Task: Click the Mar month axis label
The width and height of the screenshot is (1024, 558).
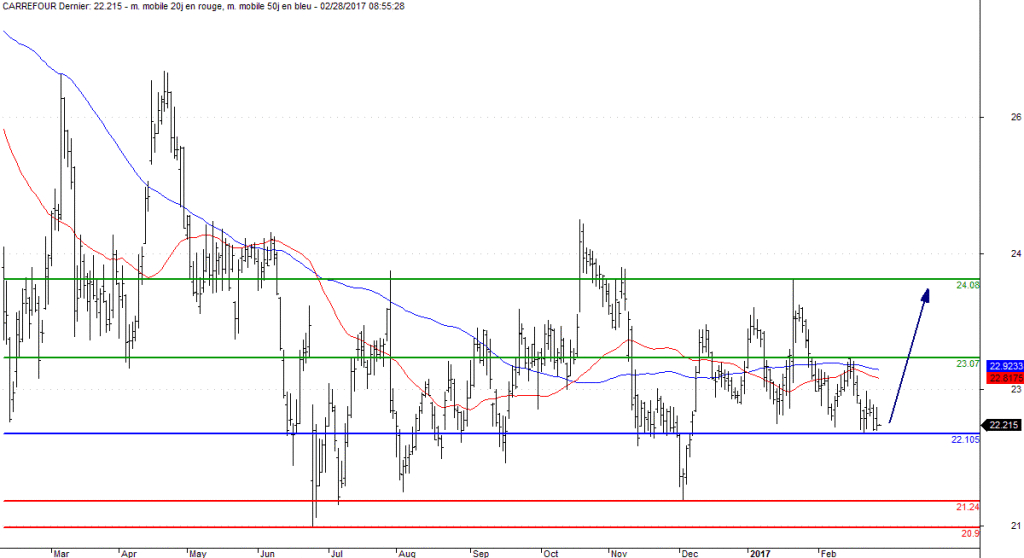Action: [61, 553]
